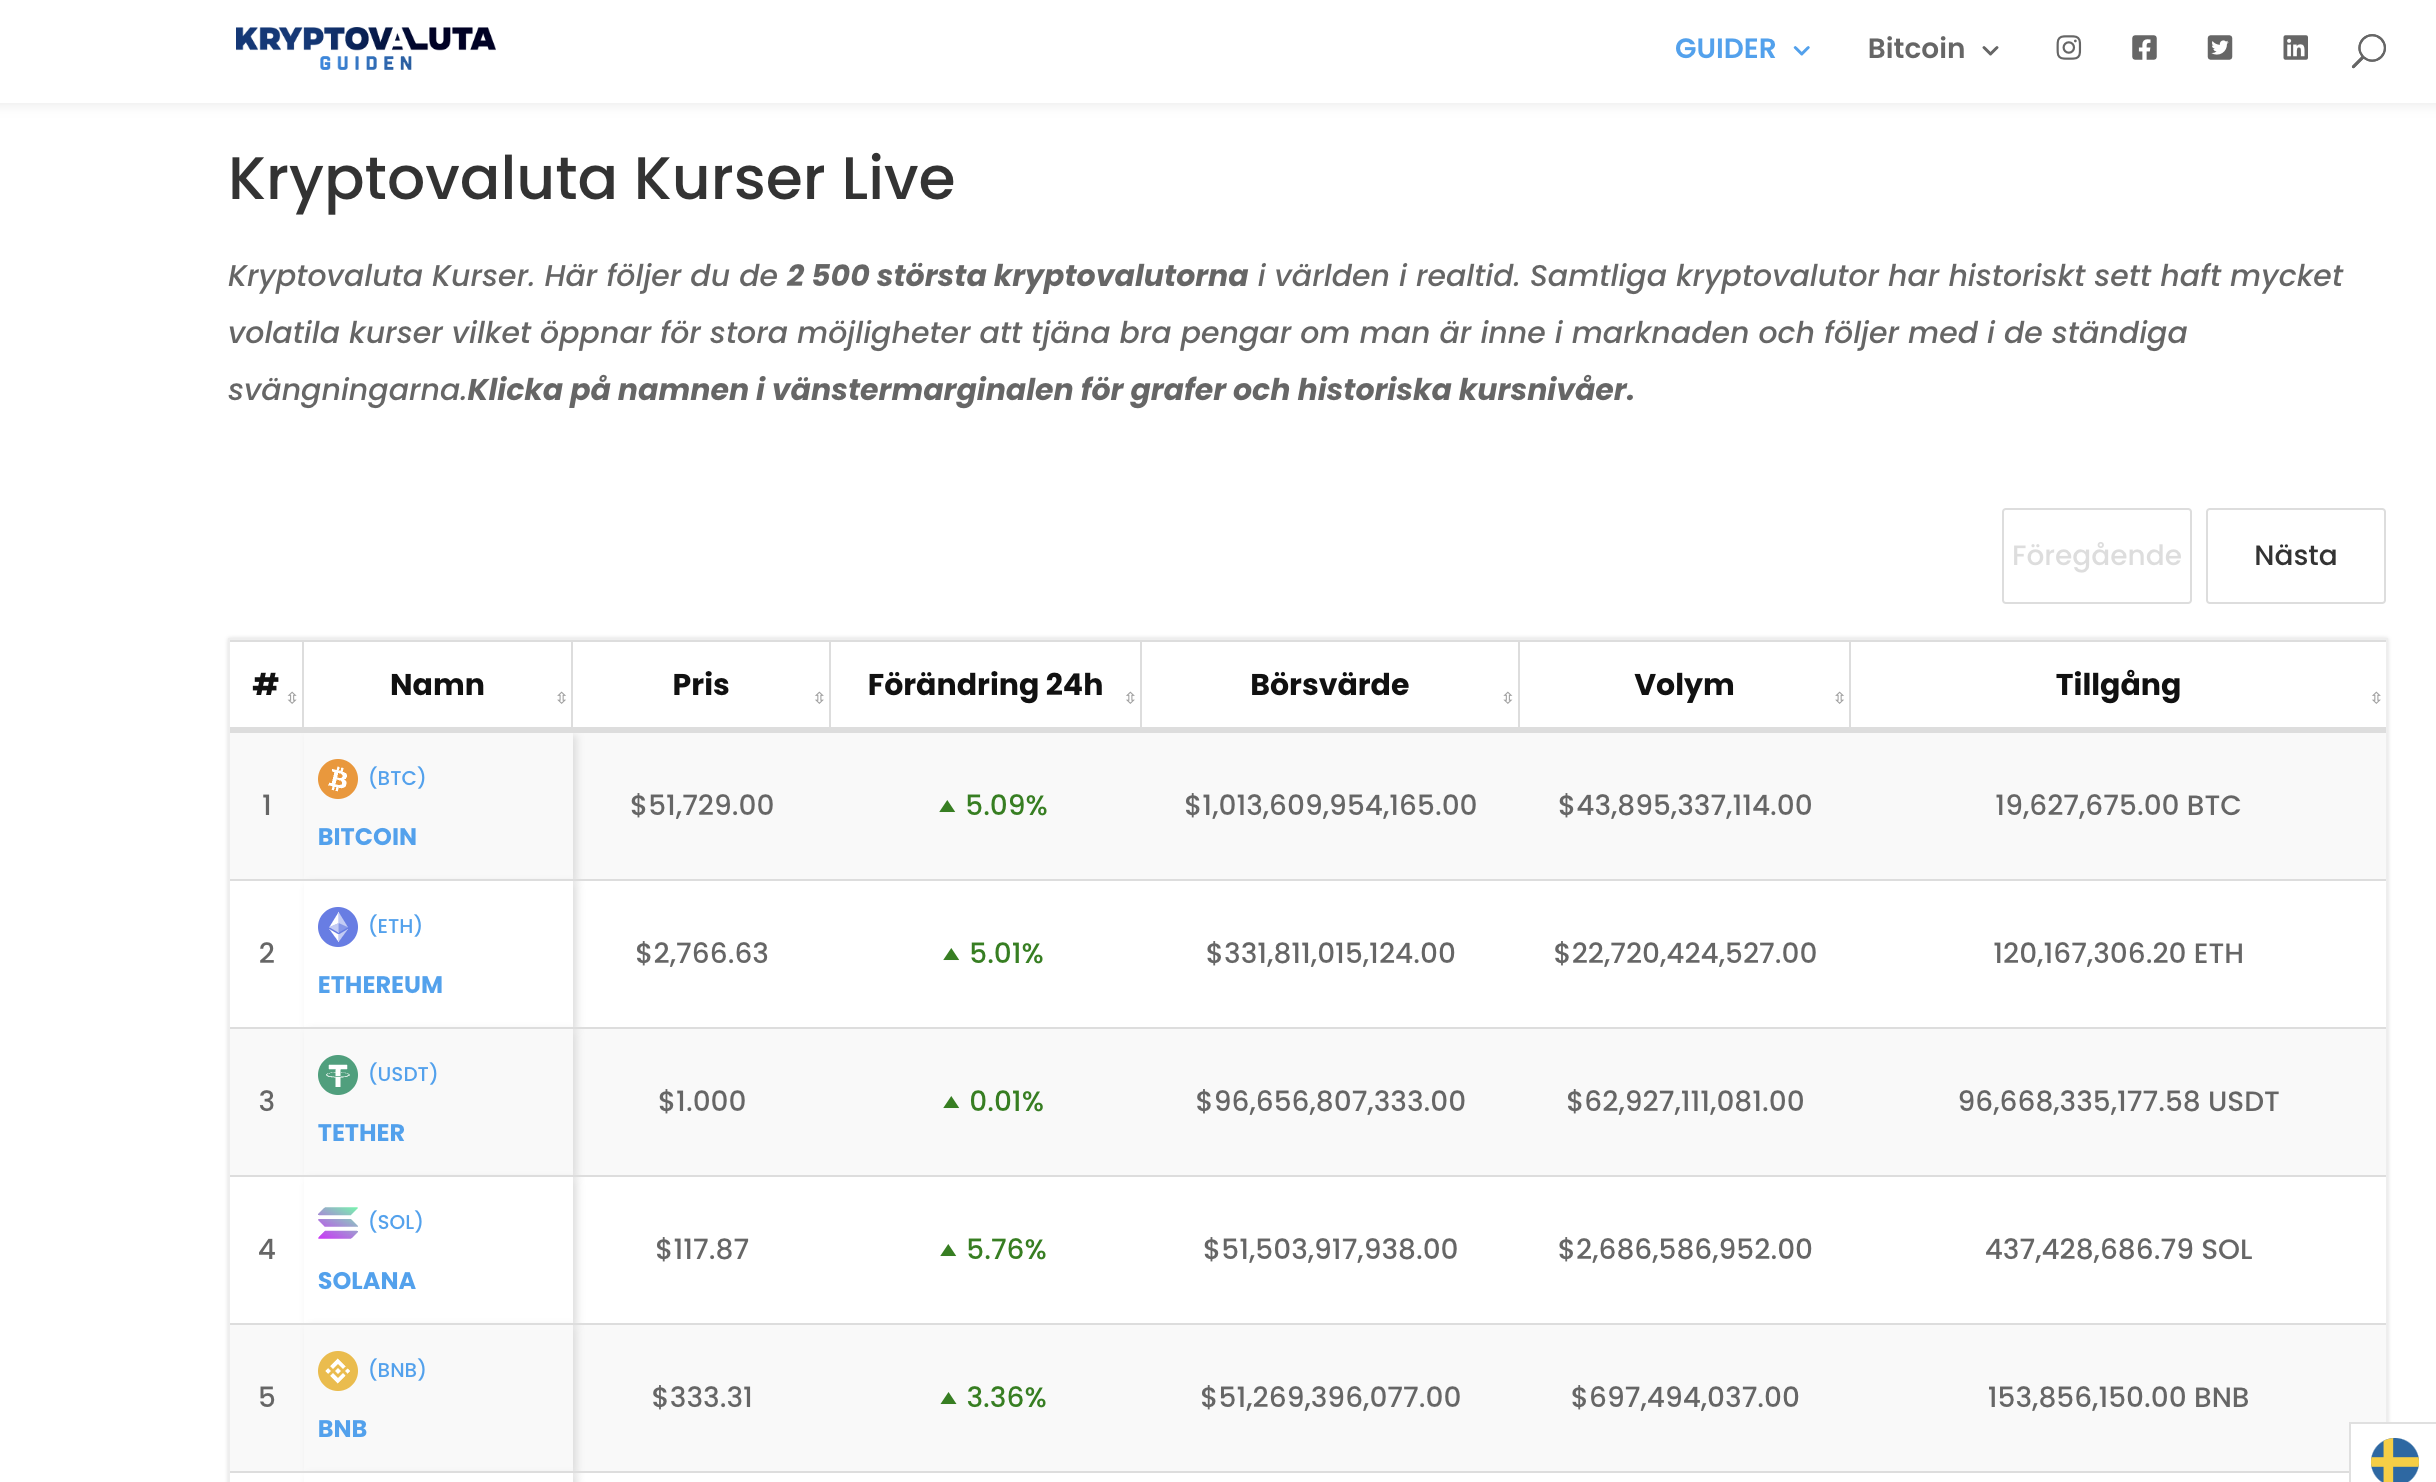Click the Ethereum diamond logo
The height and width of the screenshot is (1482, 2436).
point(338,926)
